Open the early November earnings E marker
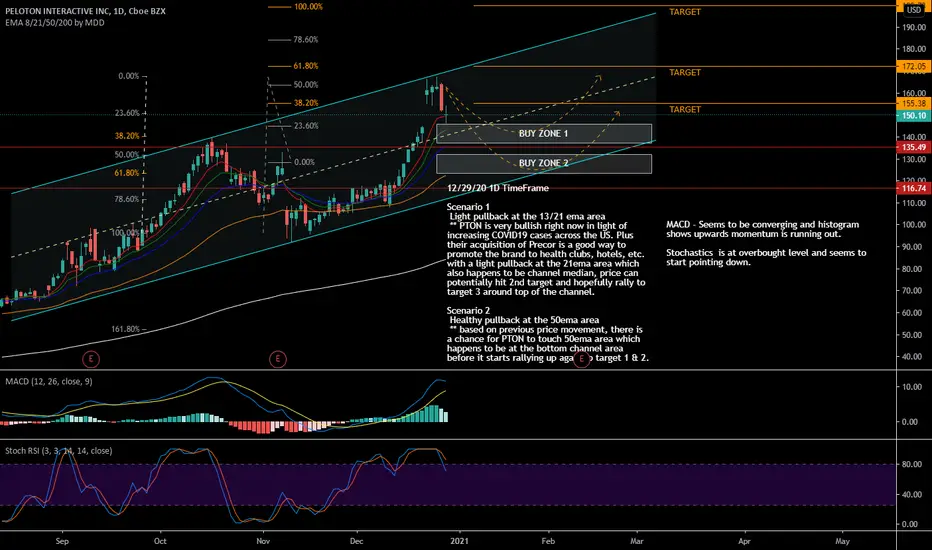 (278, 359)
